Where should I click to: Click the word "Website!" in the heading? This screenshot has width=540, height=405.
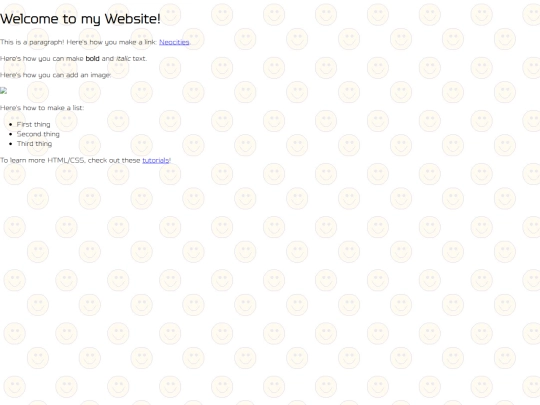click(x=133, y=19)
